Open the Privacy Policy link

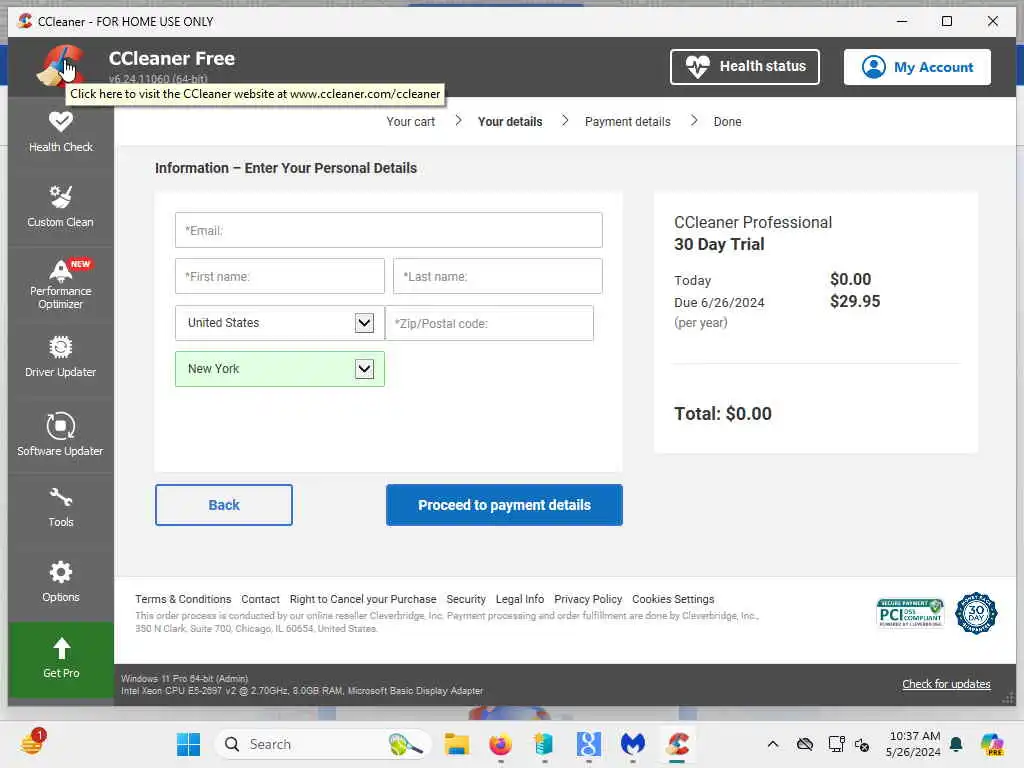pos(588,599)
